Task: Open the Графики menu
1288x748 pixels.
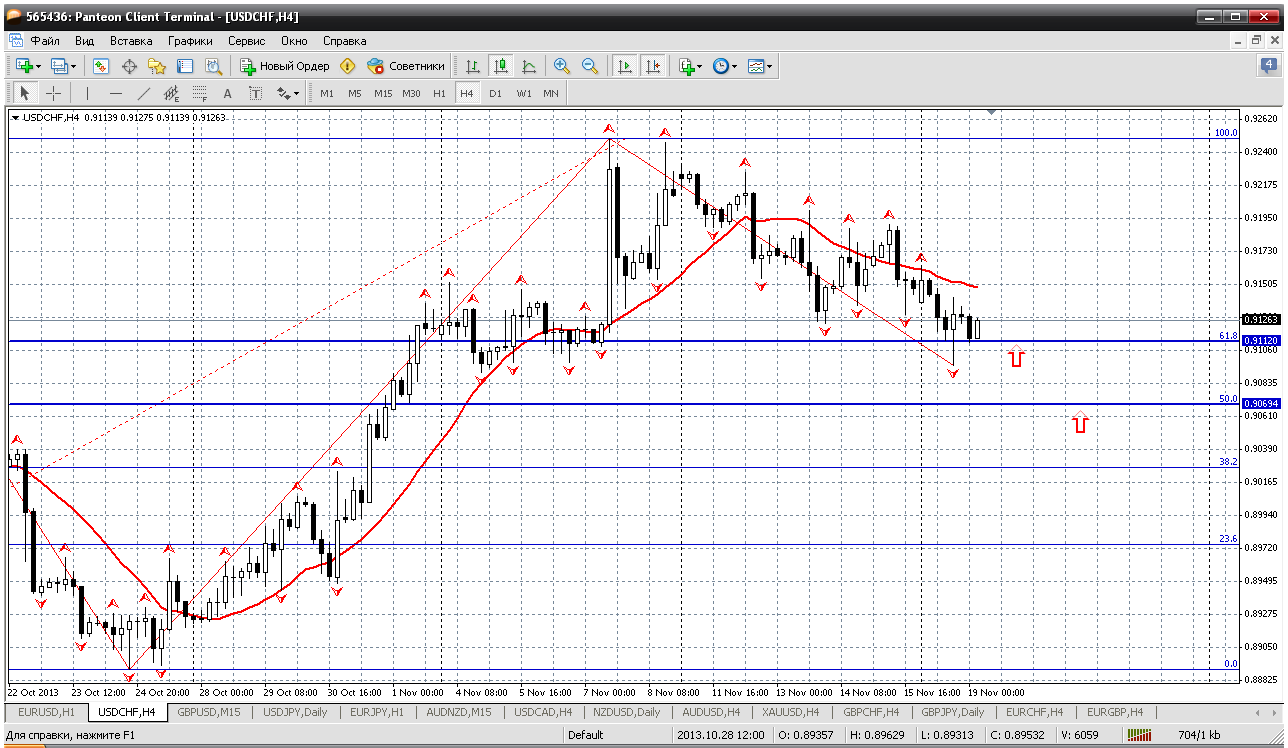Action: (x=190, y=41)
